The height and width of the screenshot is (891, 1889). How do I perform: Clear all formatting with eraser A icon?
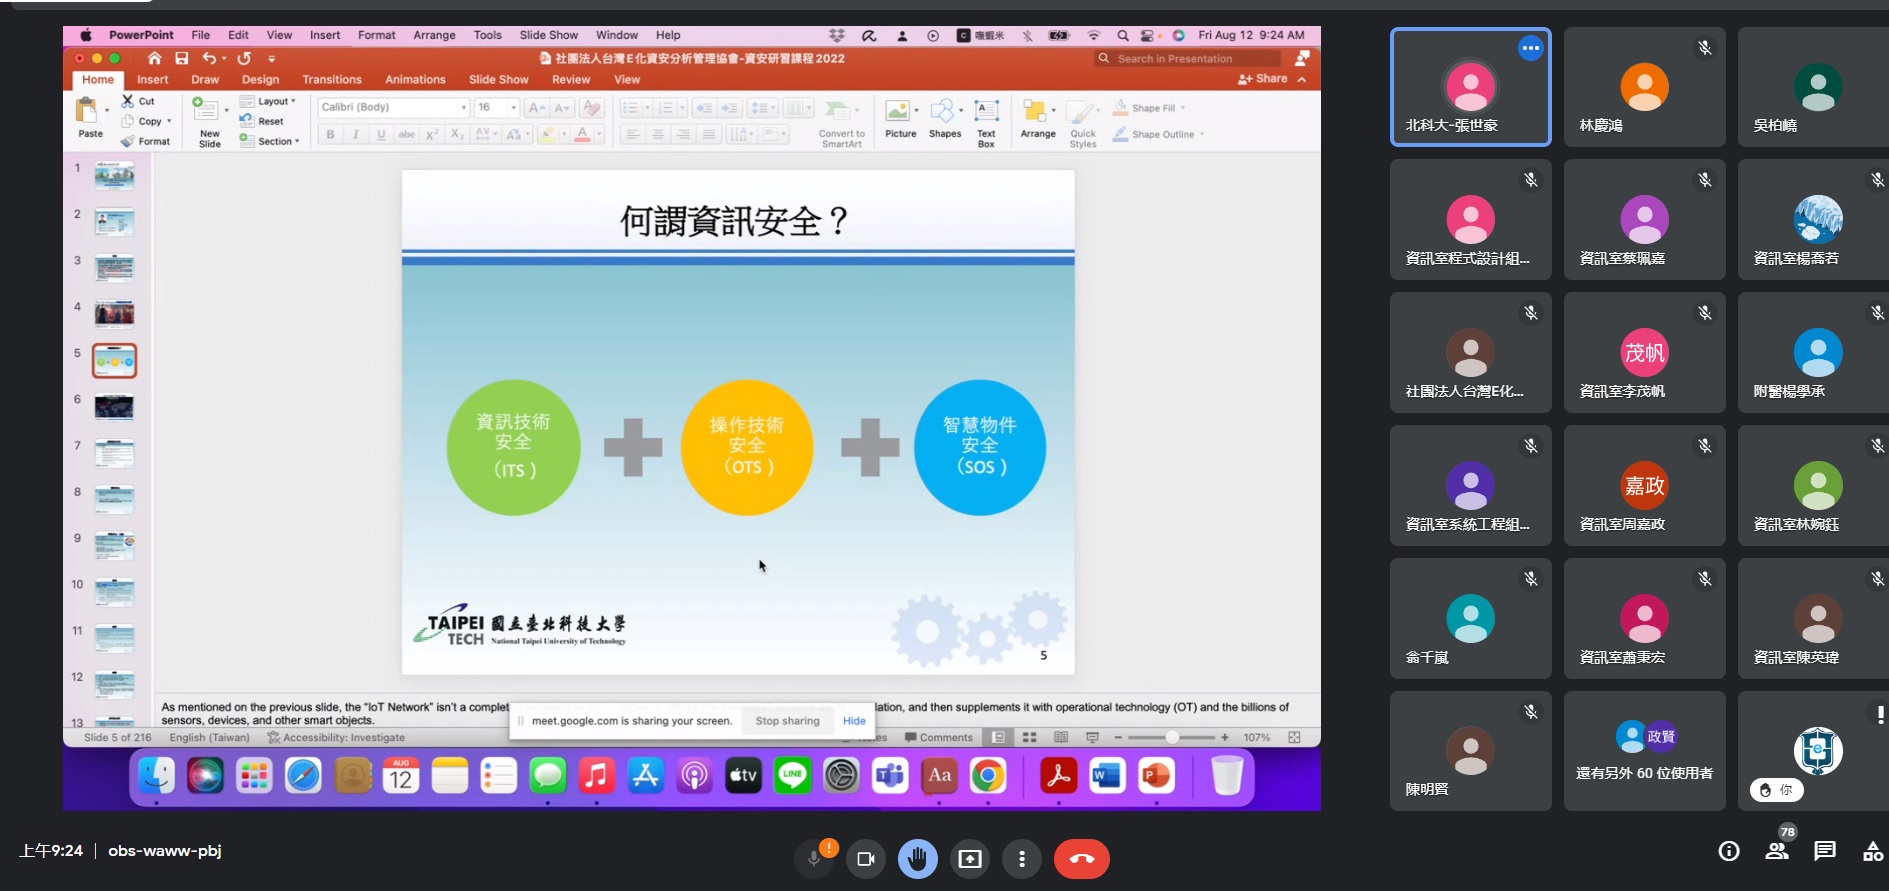592,107
